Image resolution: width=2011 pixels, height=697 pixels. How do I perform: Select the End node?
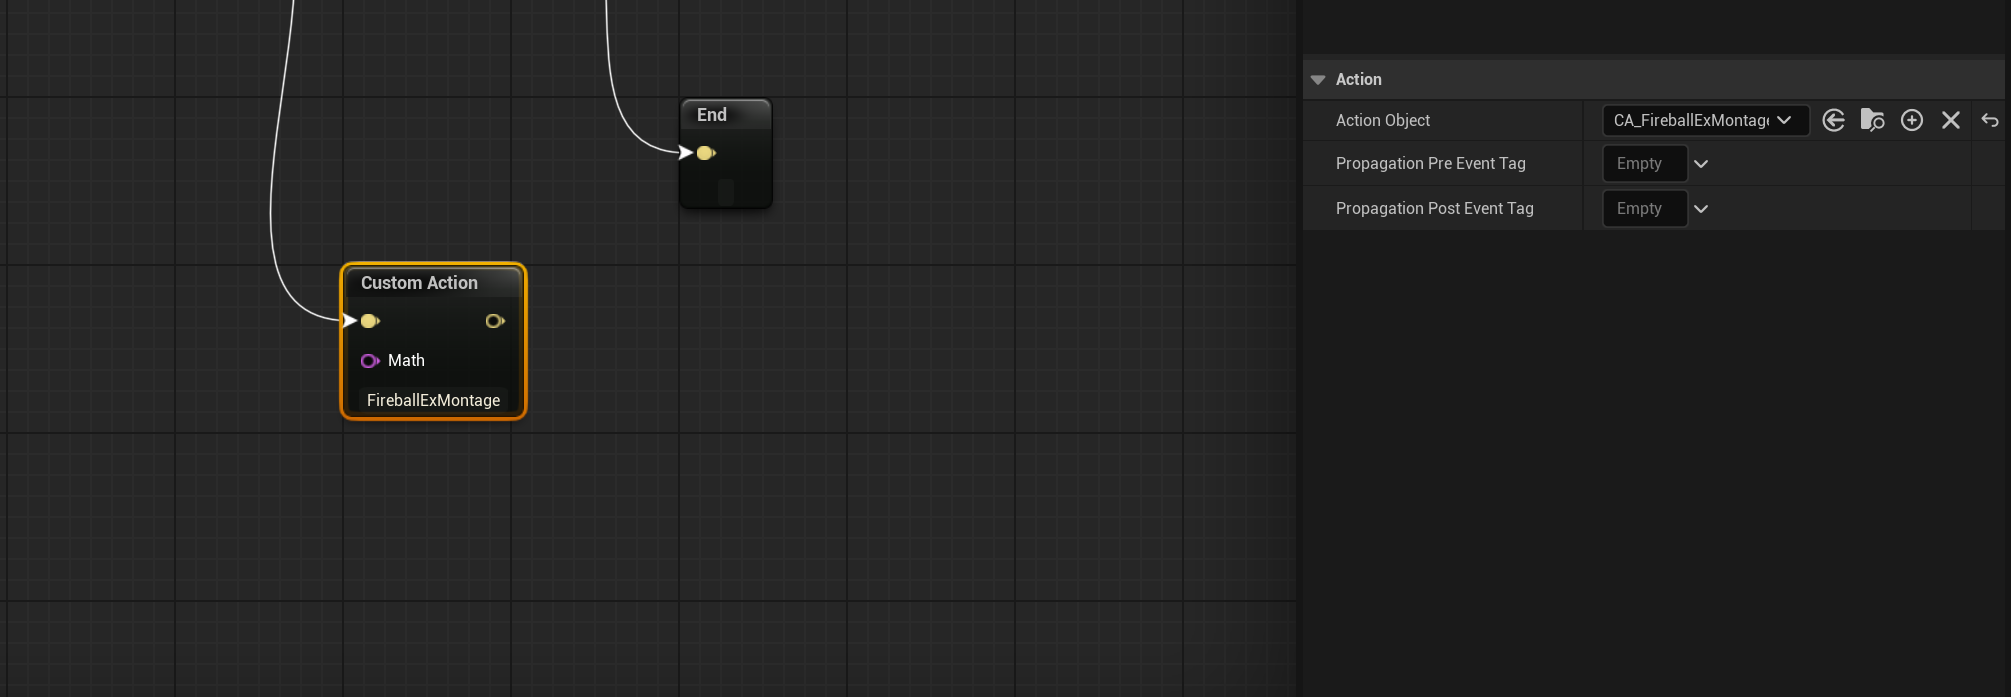pyautogui.click(x=726, y=154)
